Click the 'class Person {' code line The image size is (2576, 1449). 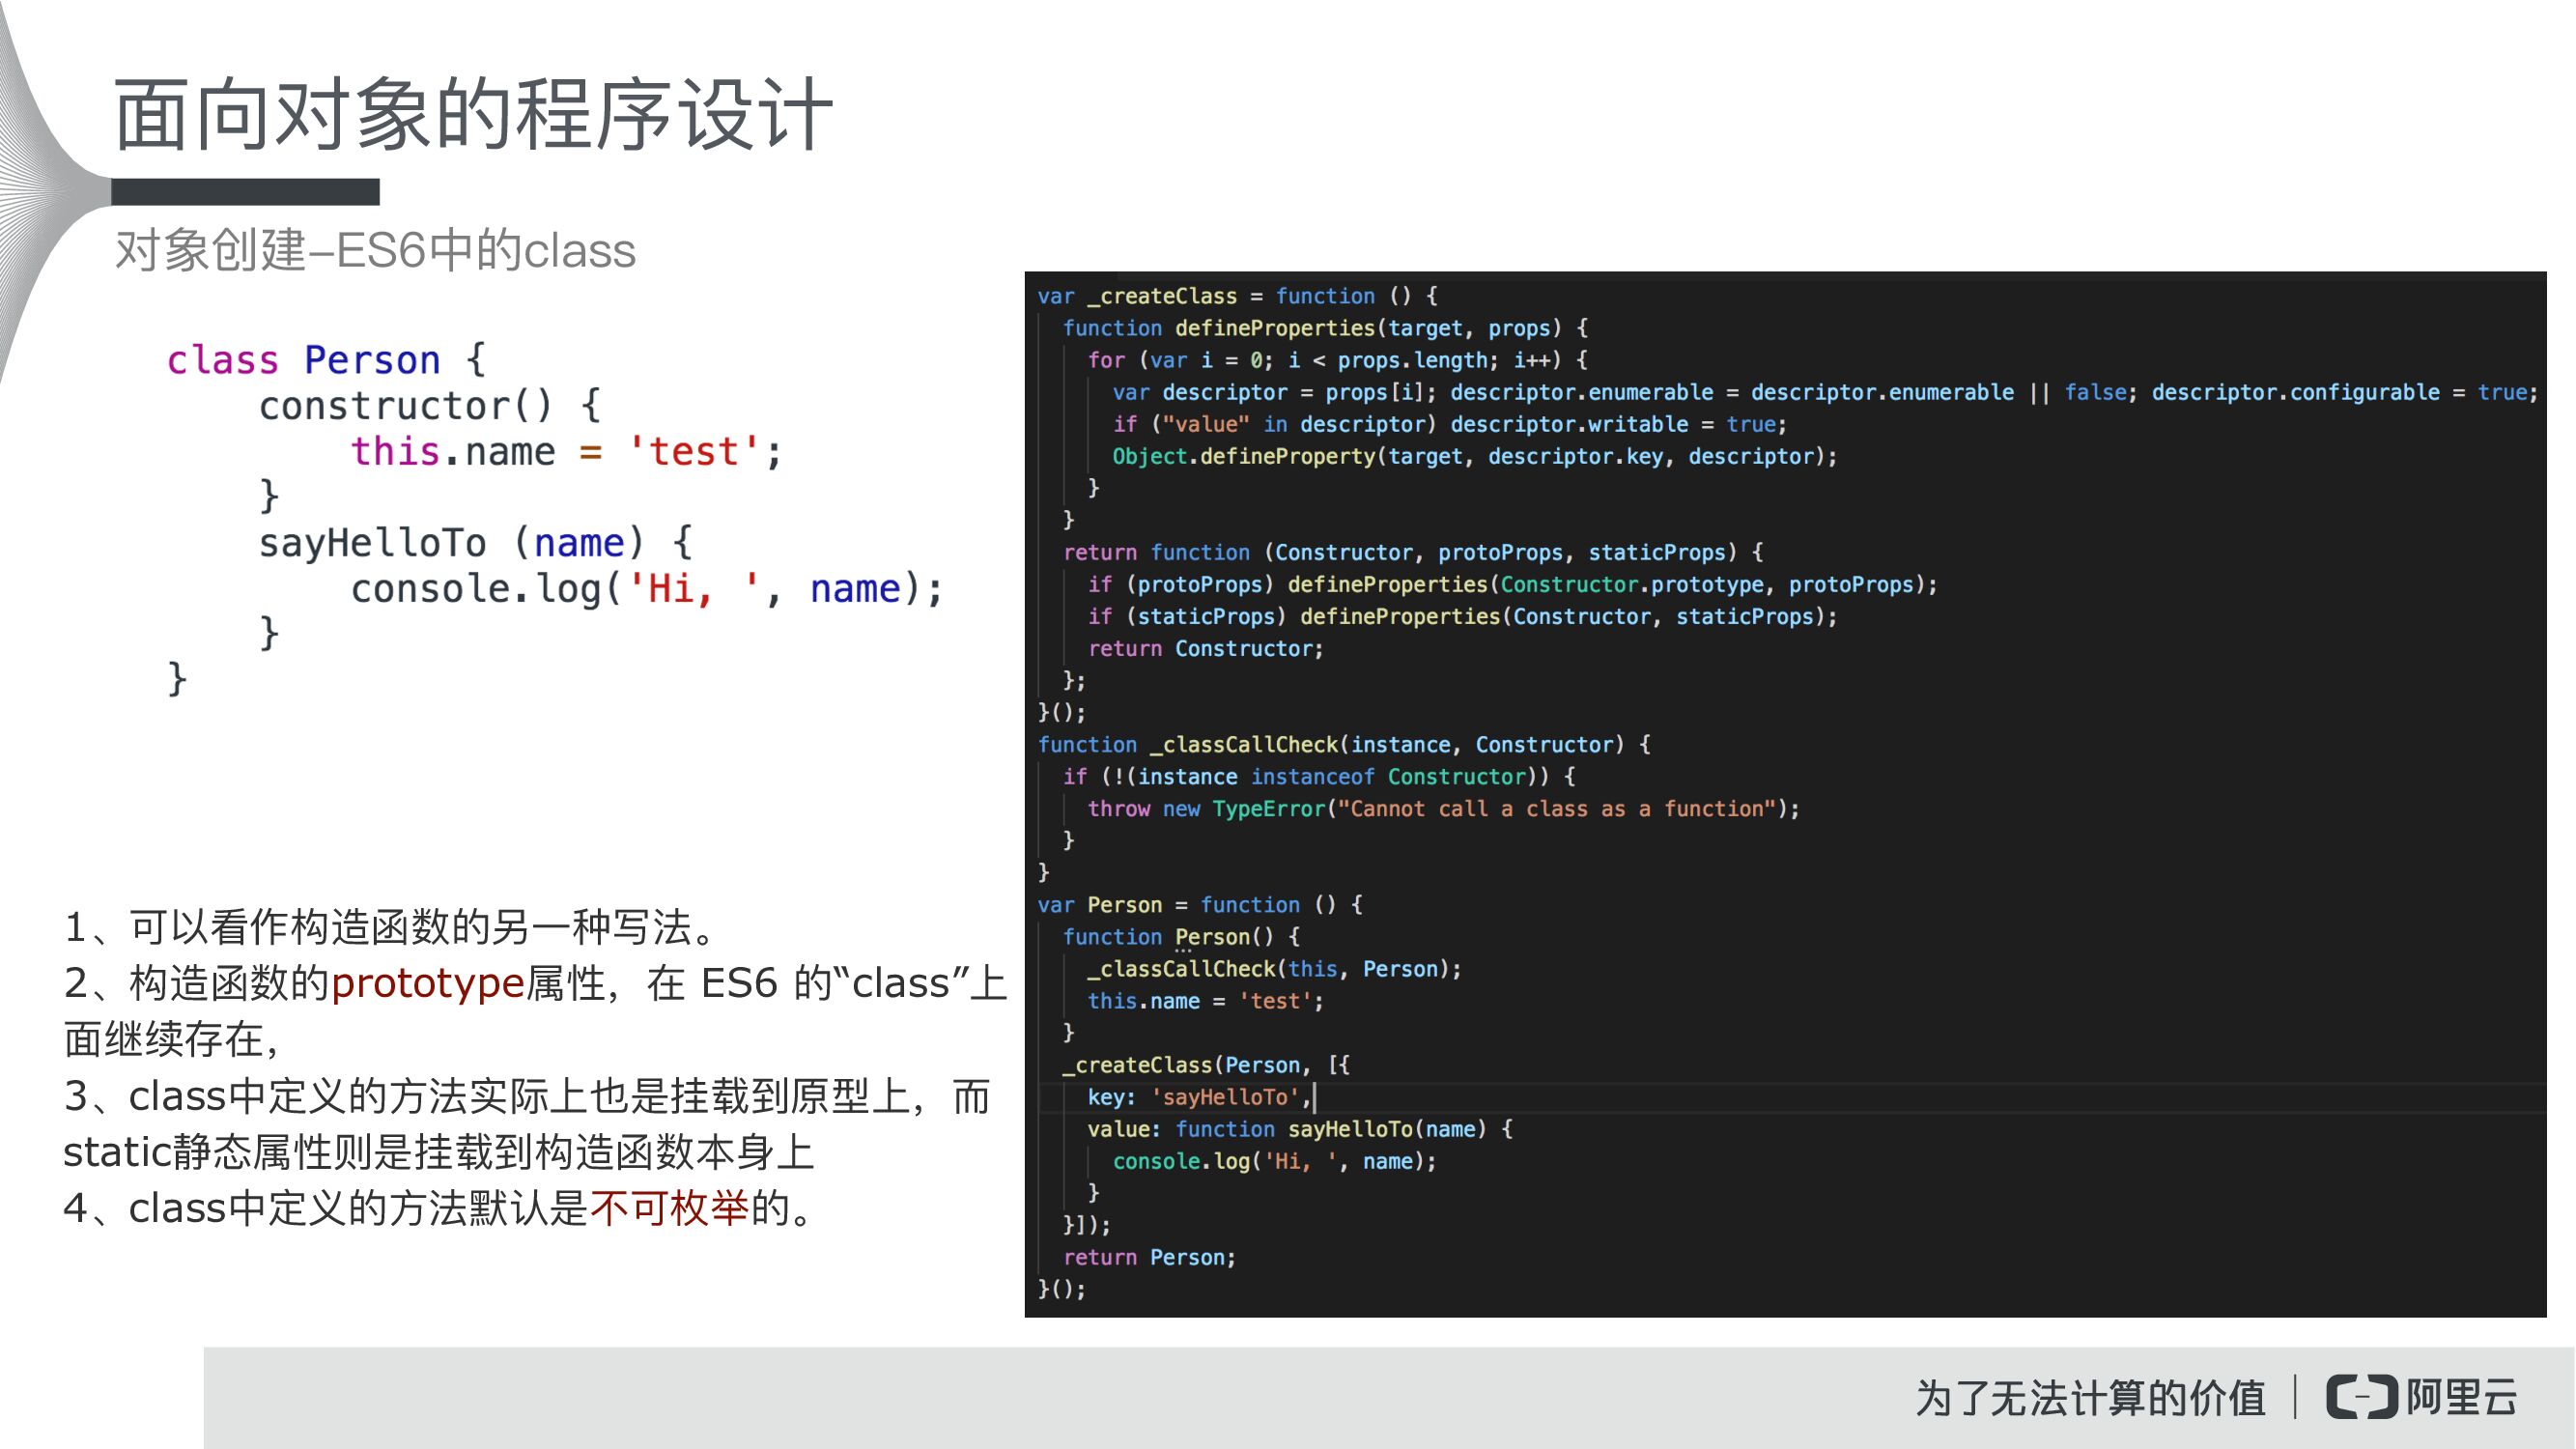tap(322, 359)
